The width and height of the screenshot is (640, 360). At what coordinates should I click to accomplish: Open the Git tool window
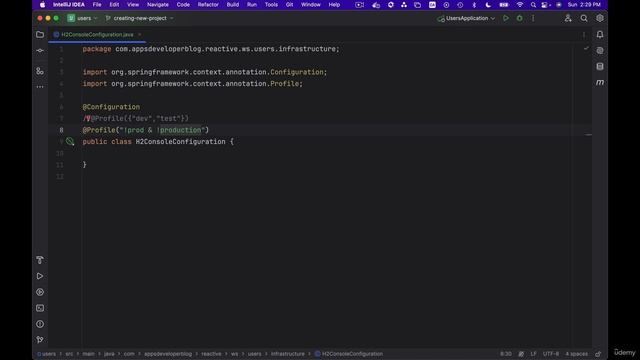click(x=40, y=340)
